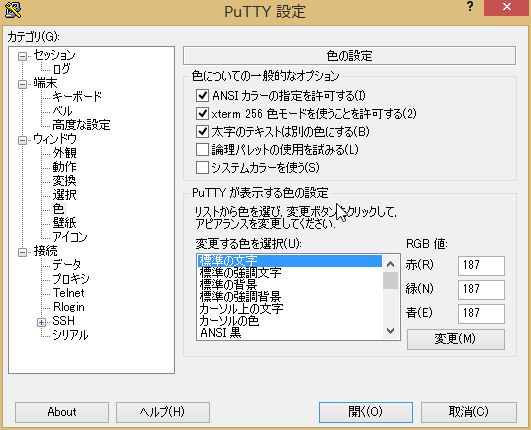Open Rlogin settings
Viewport: 531px width, 430px height.
[x=69, y=307]
